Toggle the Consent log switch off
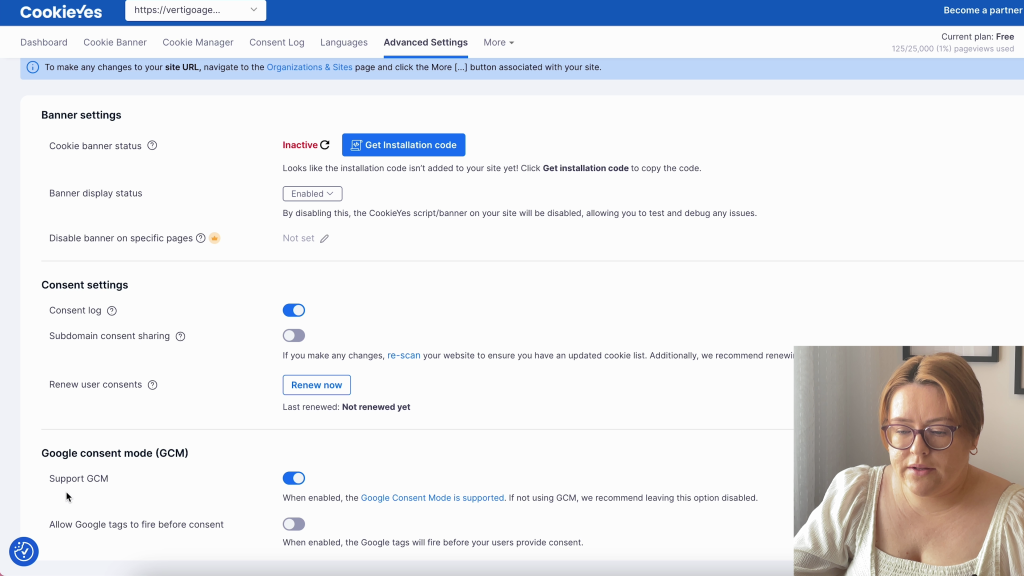Viewport: 1024px width, 576px height. point(293,310)
